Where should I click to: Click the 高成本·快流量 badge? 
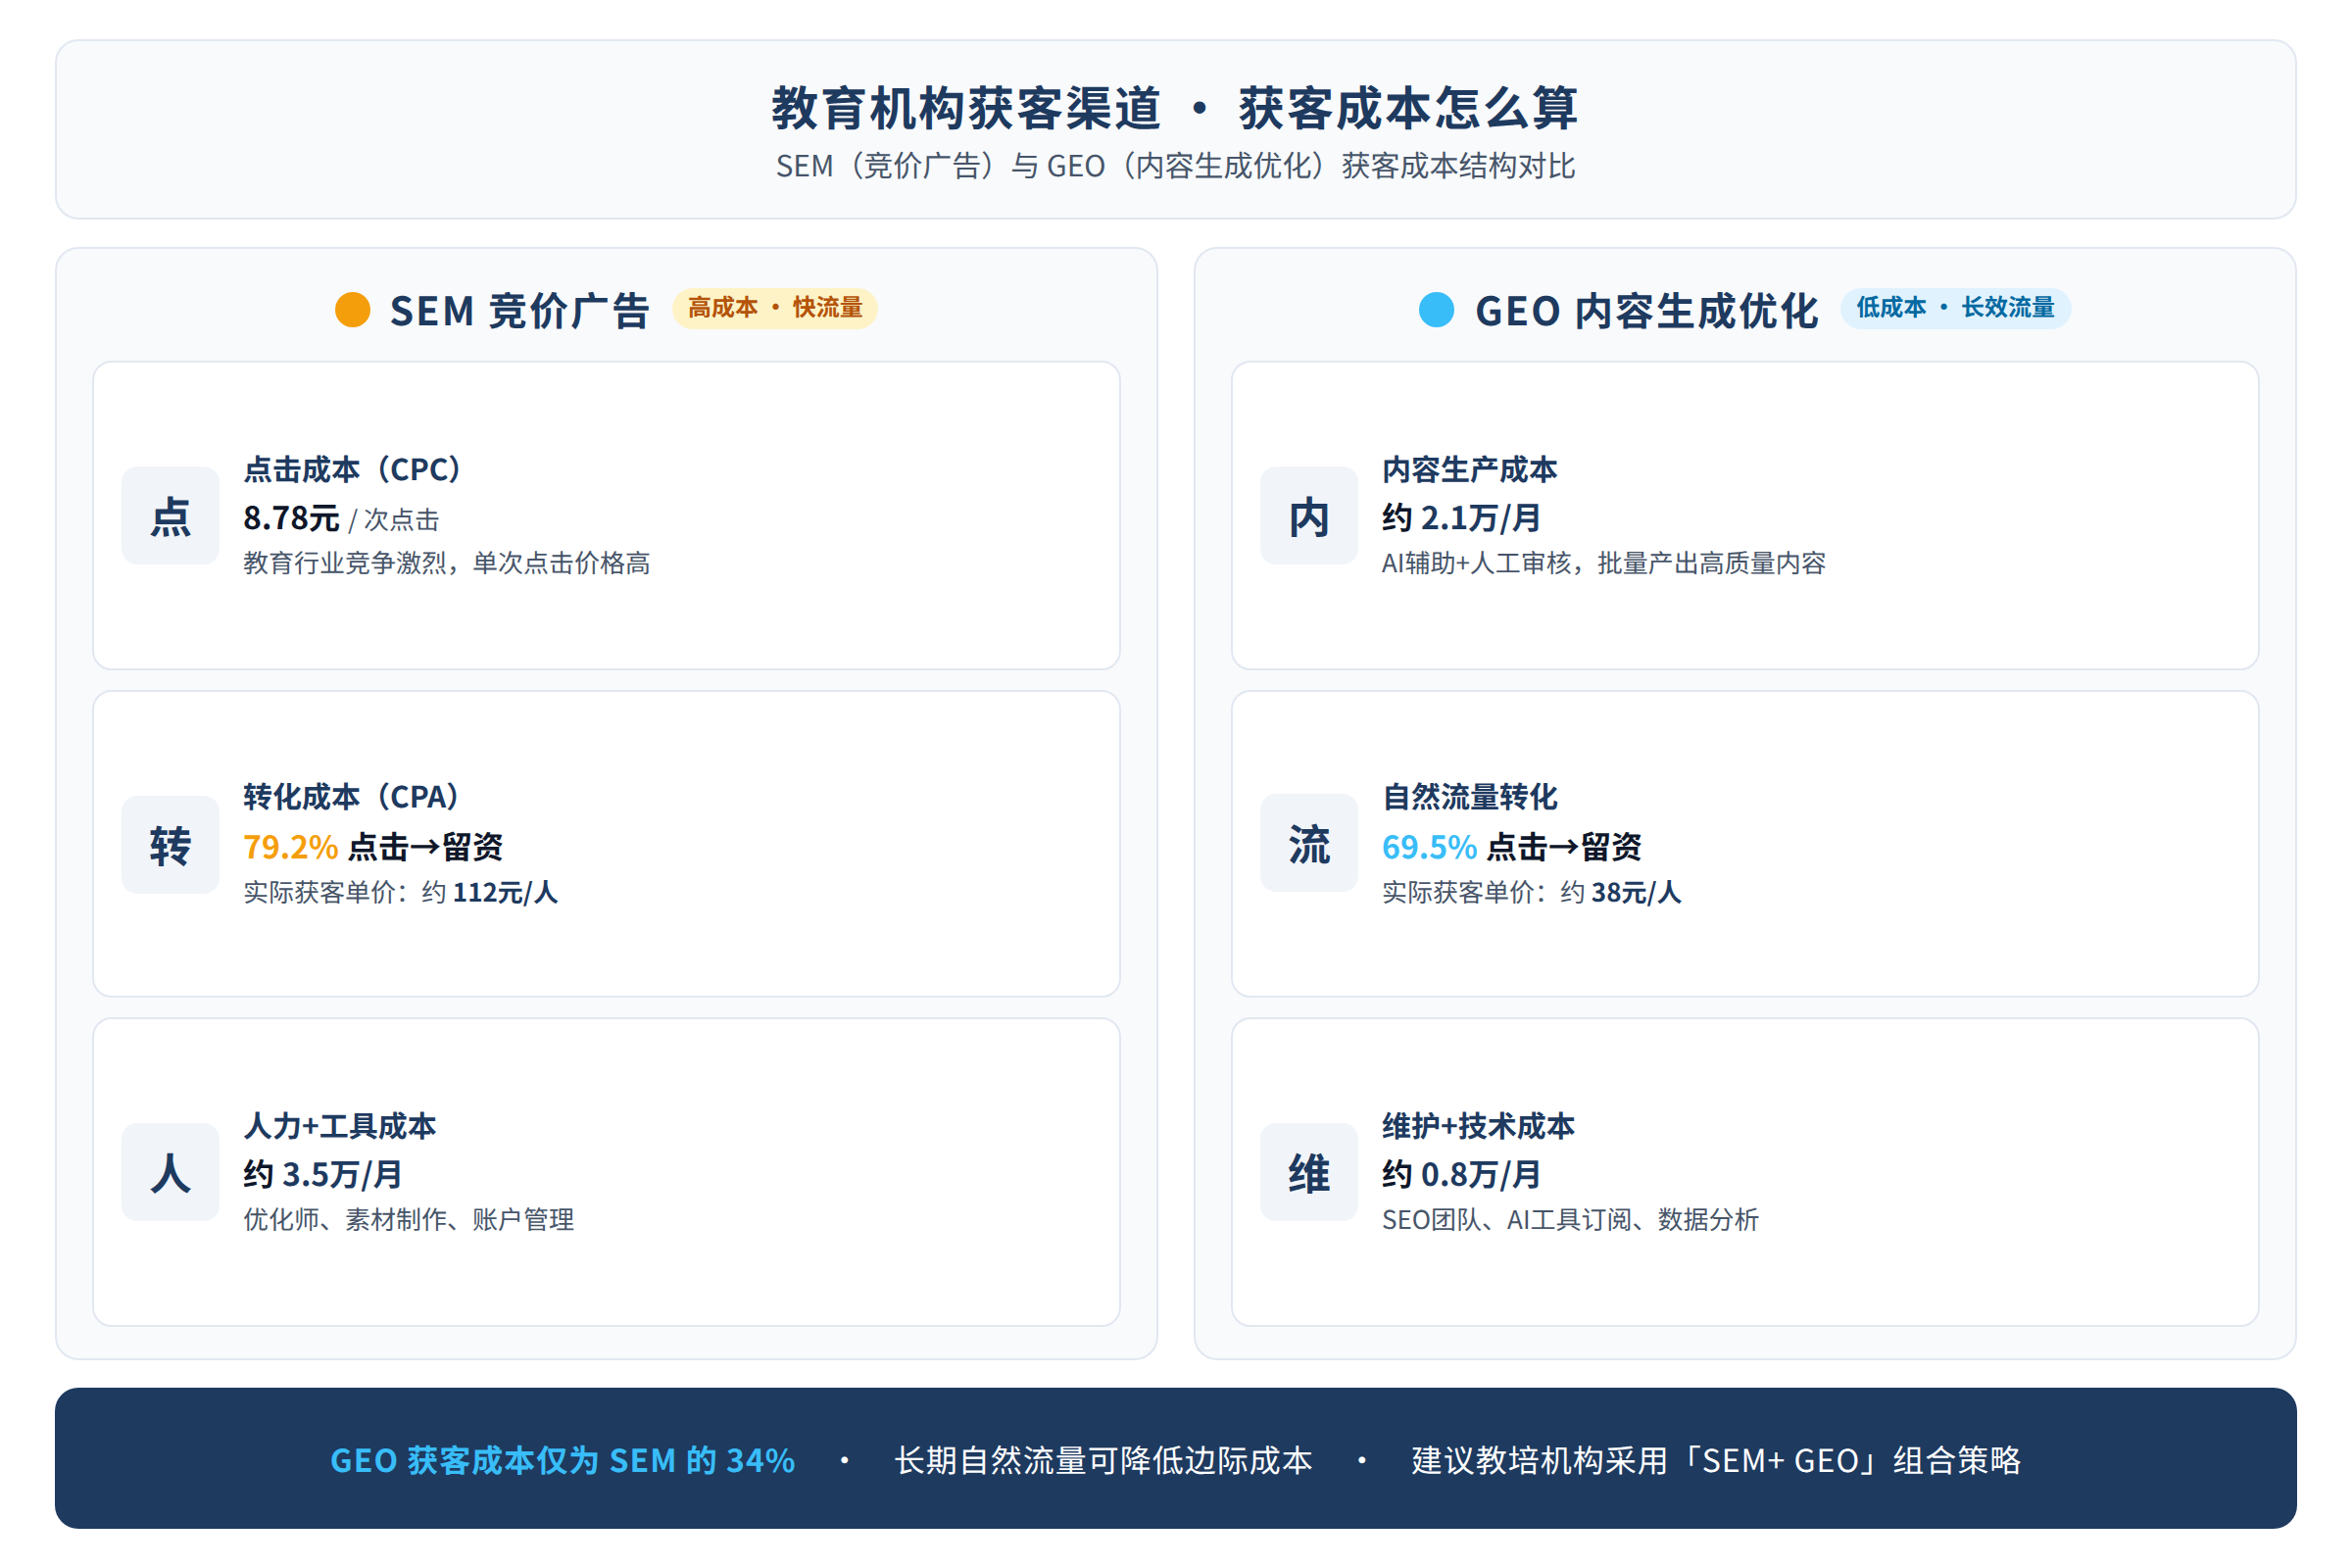pos(775,308)
